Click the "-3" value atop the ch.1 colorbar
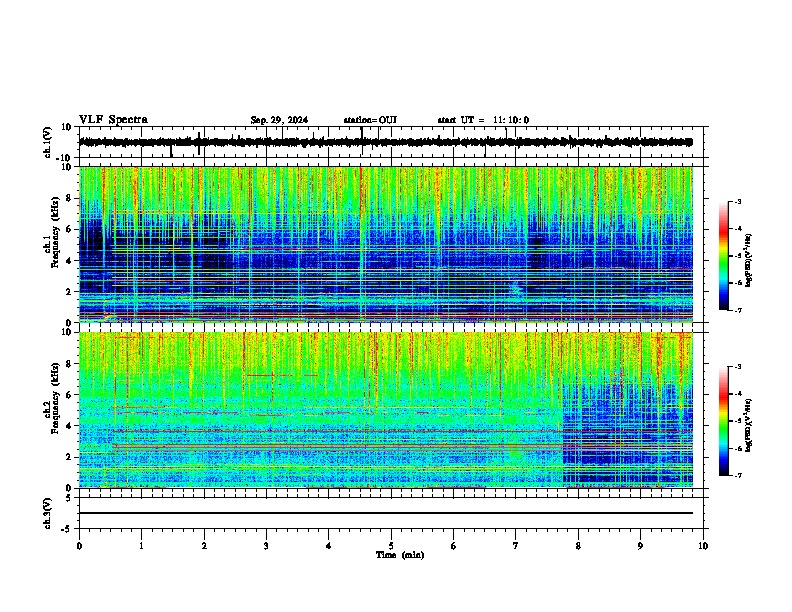Viewport: 792px width, 612px height. point(737,202)
